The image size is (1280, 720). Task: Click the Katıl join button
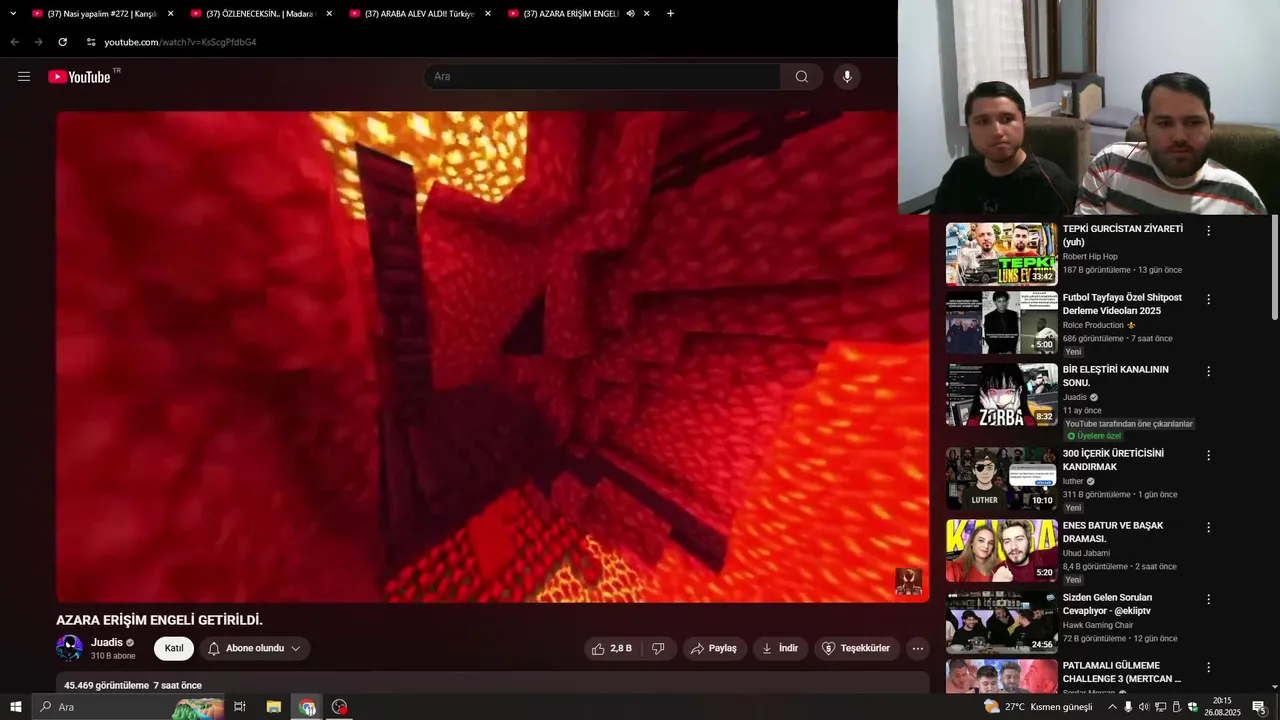coord(174,648)
